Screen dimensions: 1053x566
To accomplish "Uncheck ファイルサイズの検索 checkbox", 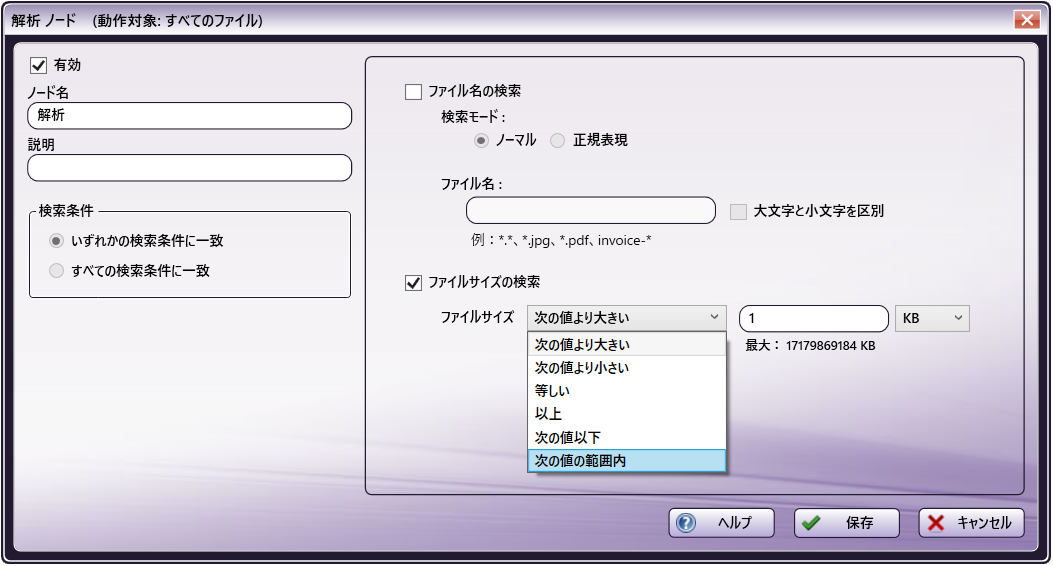I will (x=413, y=283).
